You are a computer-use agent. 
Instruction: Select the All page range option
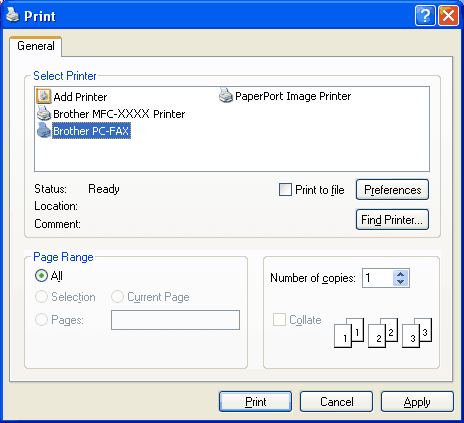(x=41, y=276)
